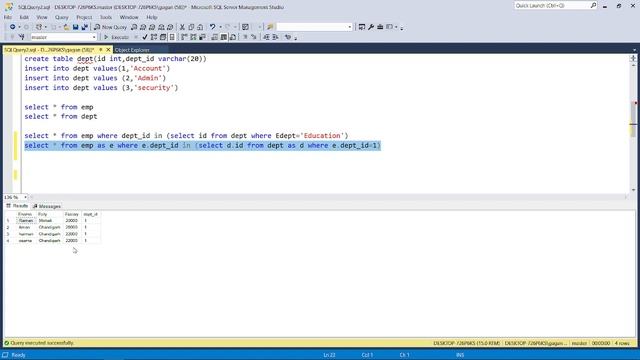Open the Window menu
The width and height of the screenshot is (640, 360).
pyautogui.click(x=129, y=17)
